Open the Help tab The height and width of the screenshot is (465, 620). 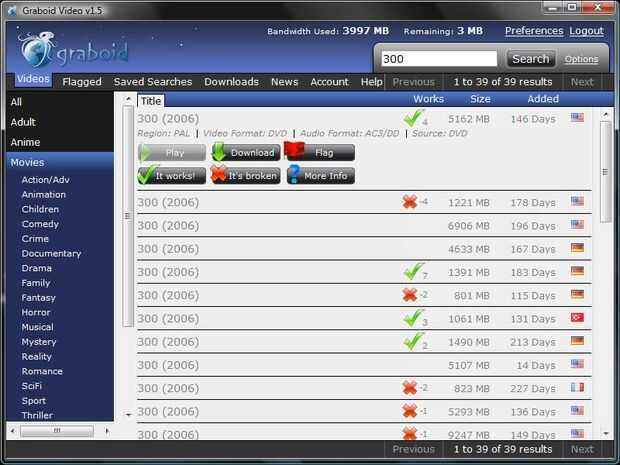click(x=371, y=82)
